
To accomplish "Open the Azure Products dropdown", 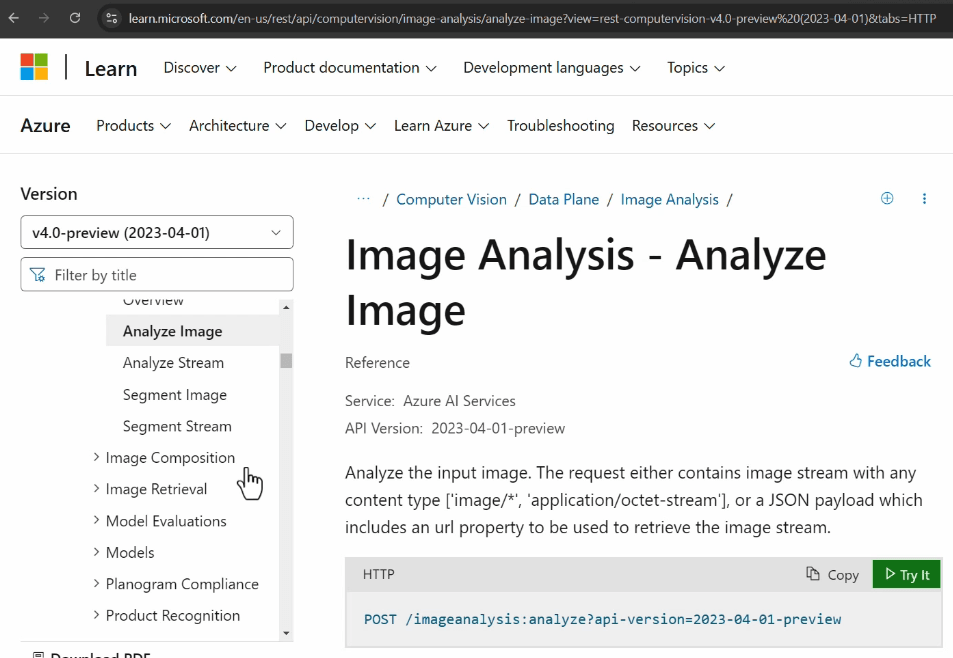I will click(x=134, y=126).
